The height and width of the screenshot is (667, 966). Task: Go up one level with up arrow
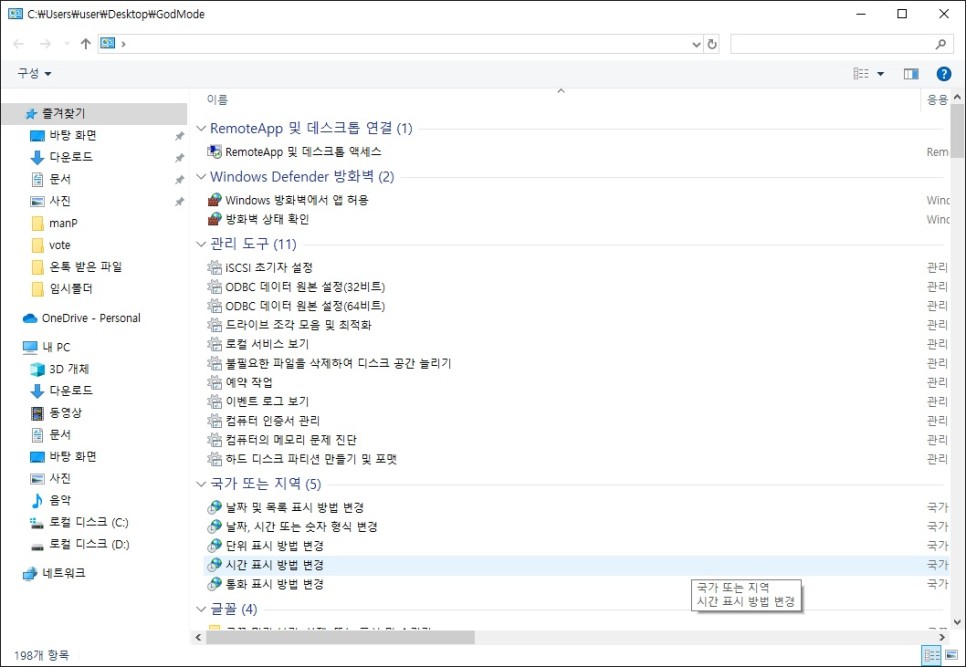coord(86,44)
